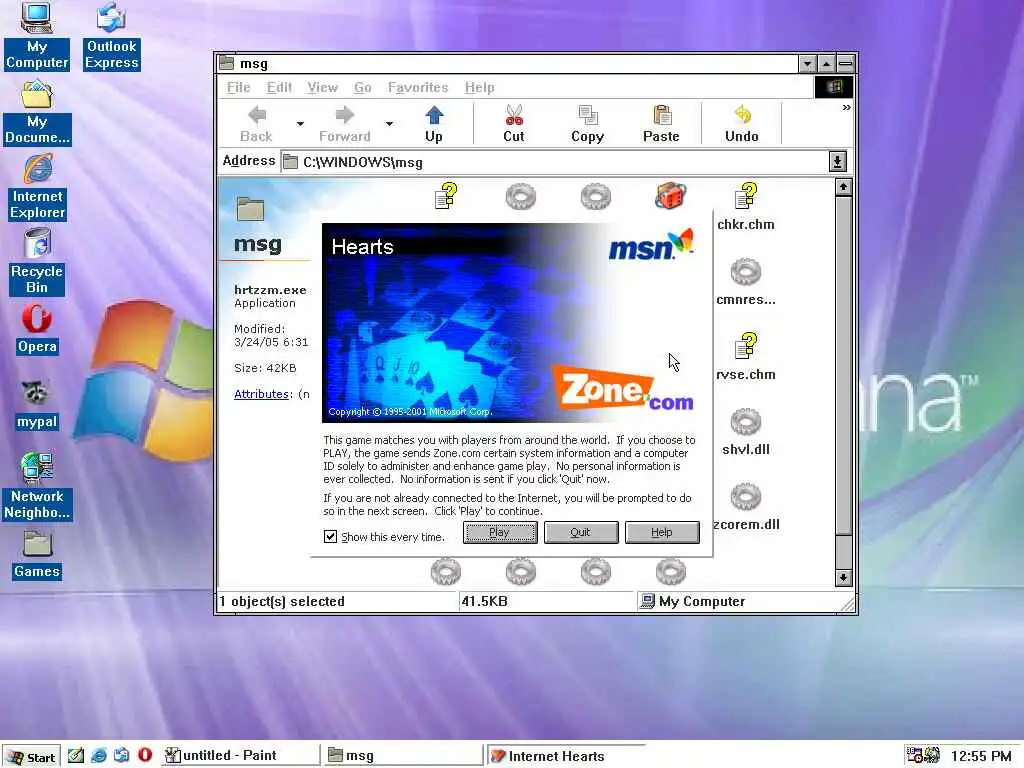Image resolution: width=1024 pixels, height=768 pixels.
Task: Click Help button in Hearts dialog
Action: click(662, 532)
